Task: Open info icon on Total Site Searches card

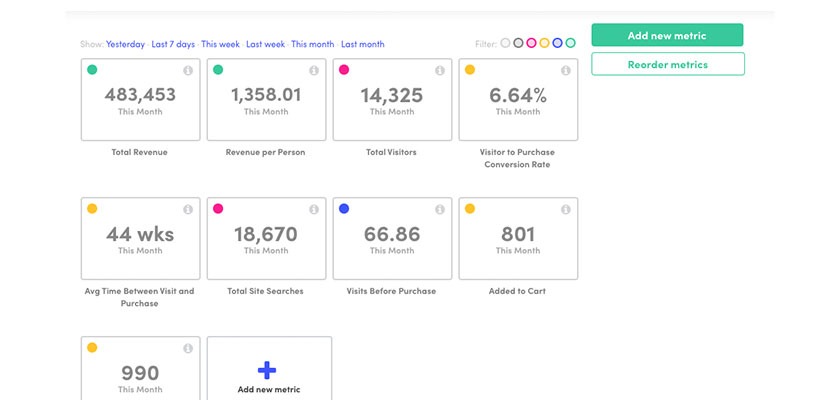Action: pos(313,210)
